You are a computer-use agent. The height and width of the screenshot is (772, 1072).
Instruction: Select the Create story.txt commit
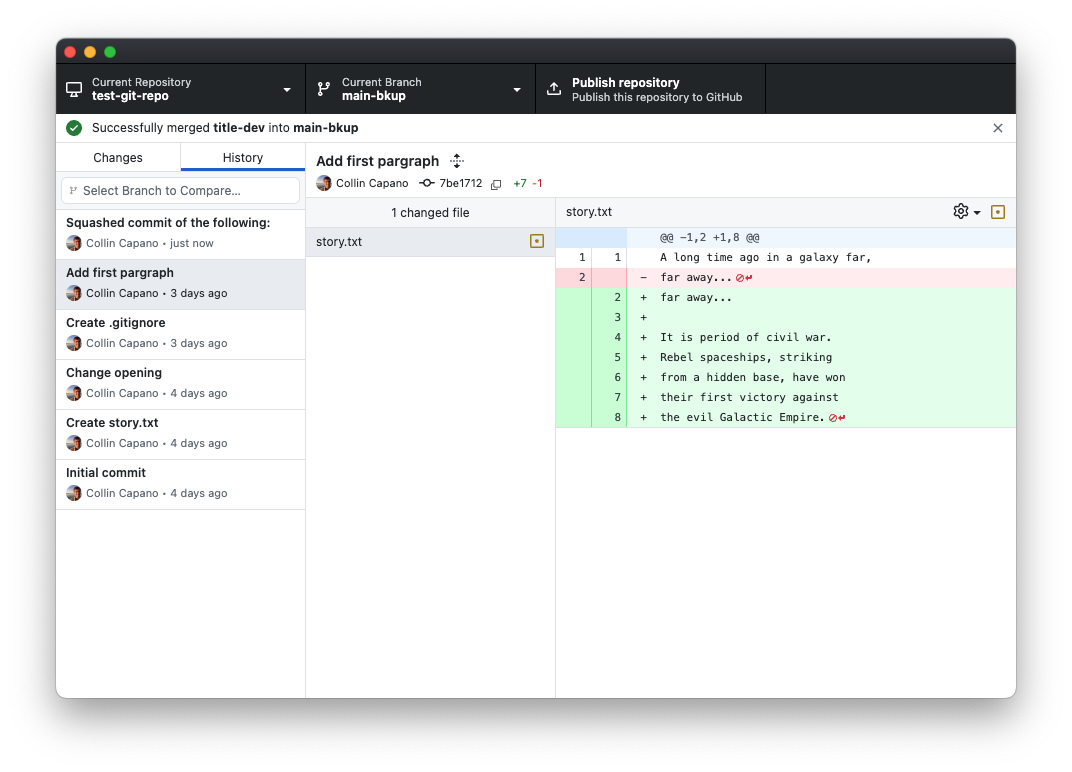tap(180, 434)
